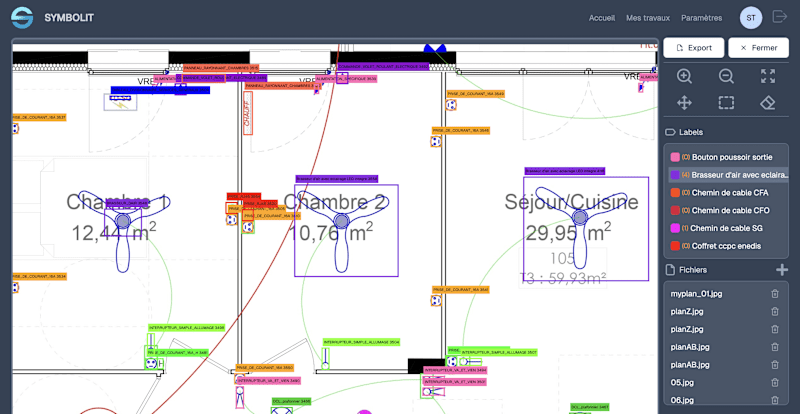Click the magenta swatch of Chemin de cable SG
800x414 pixels.
click(675, 228)
